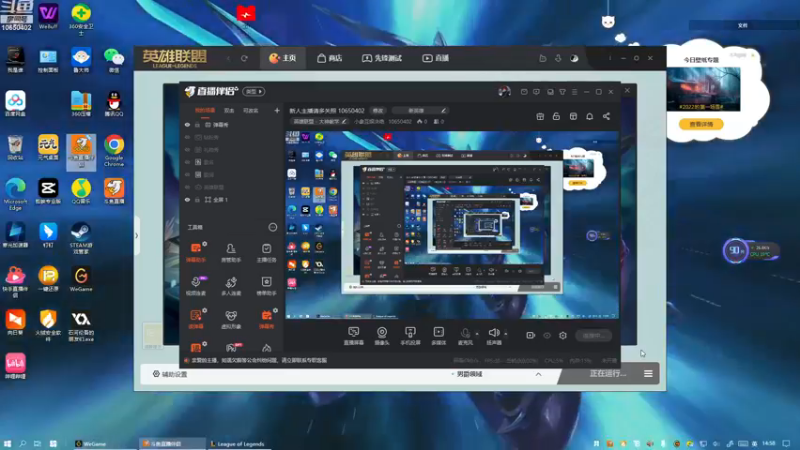
Task: Switch to 商店 tab in League client
Action: [x=328, y=58]
